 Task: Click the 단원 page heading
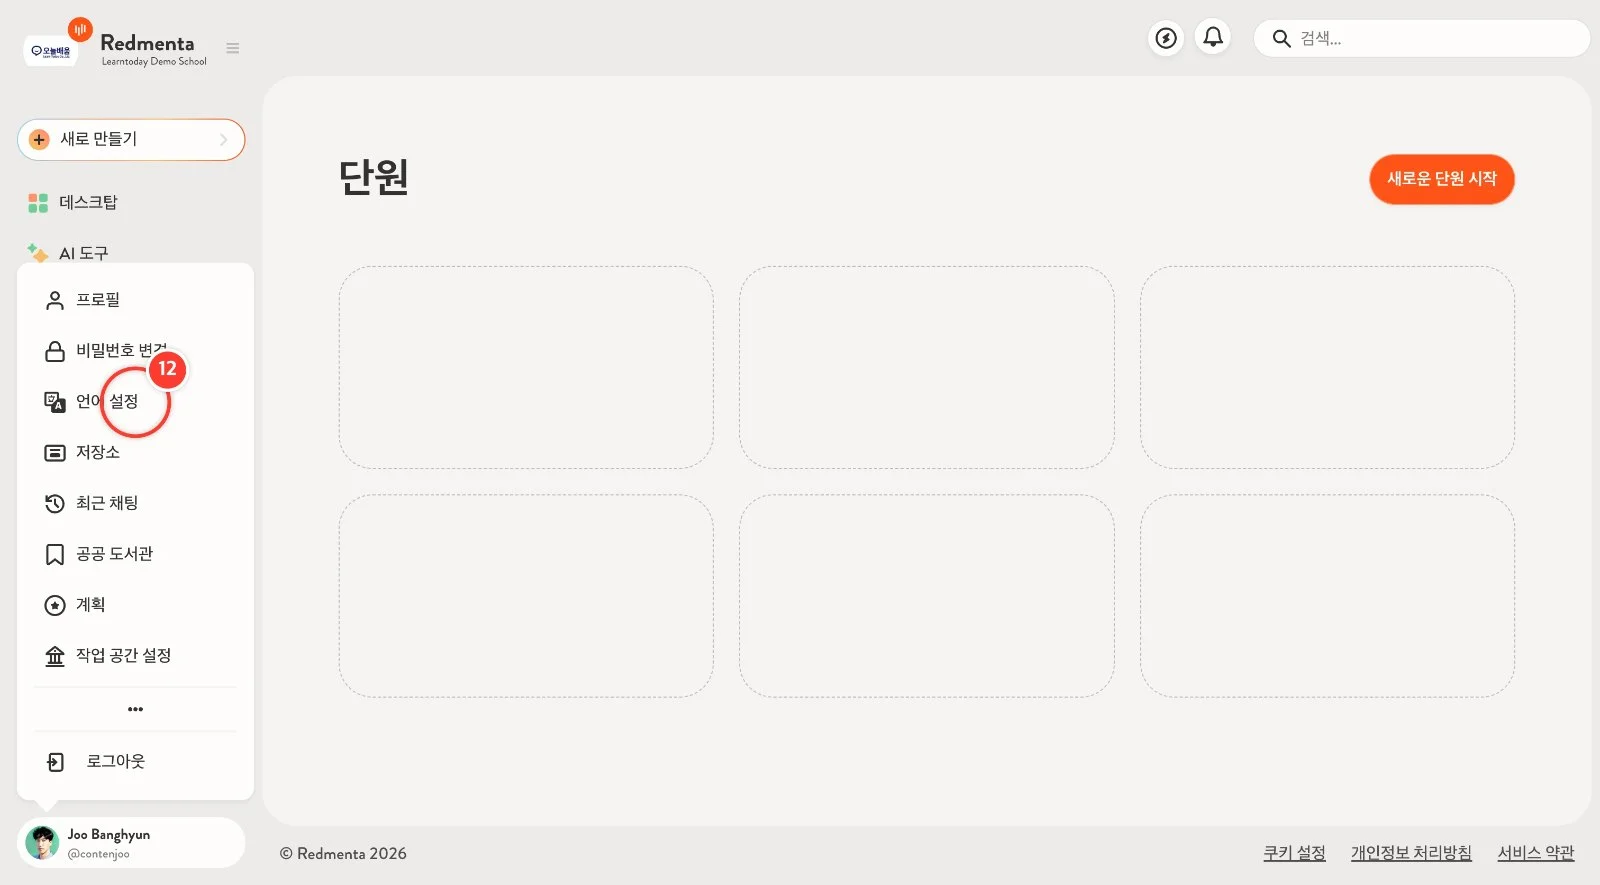tap(374, 178)
